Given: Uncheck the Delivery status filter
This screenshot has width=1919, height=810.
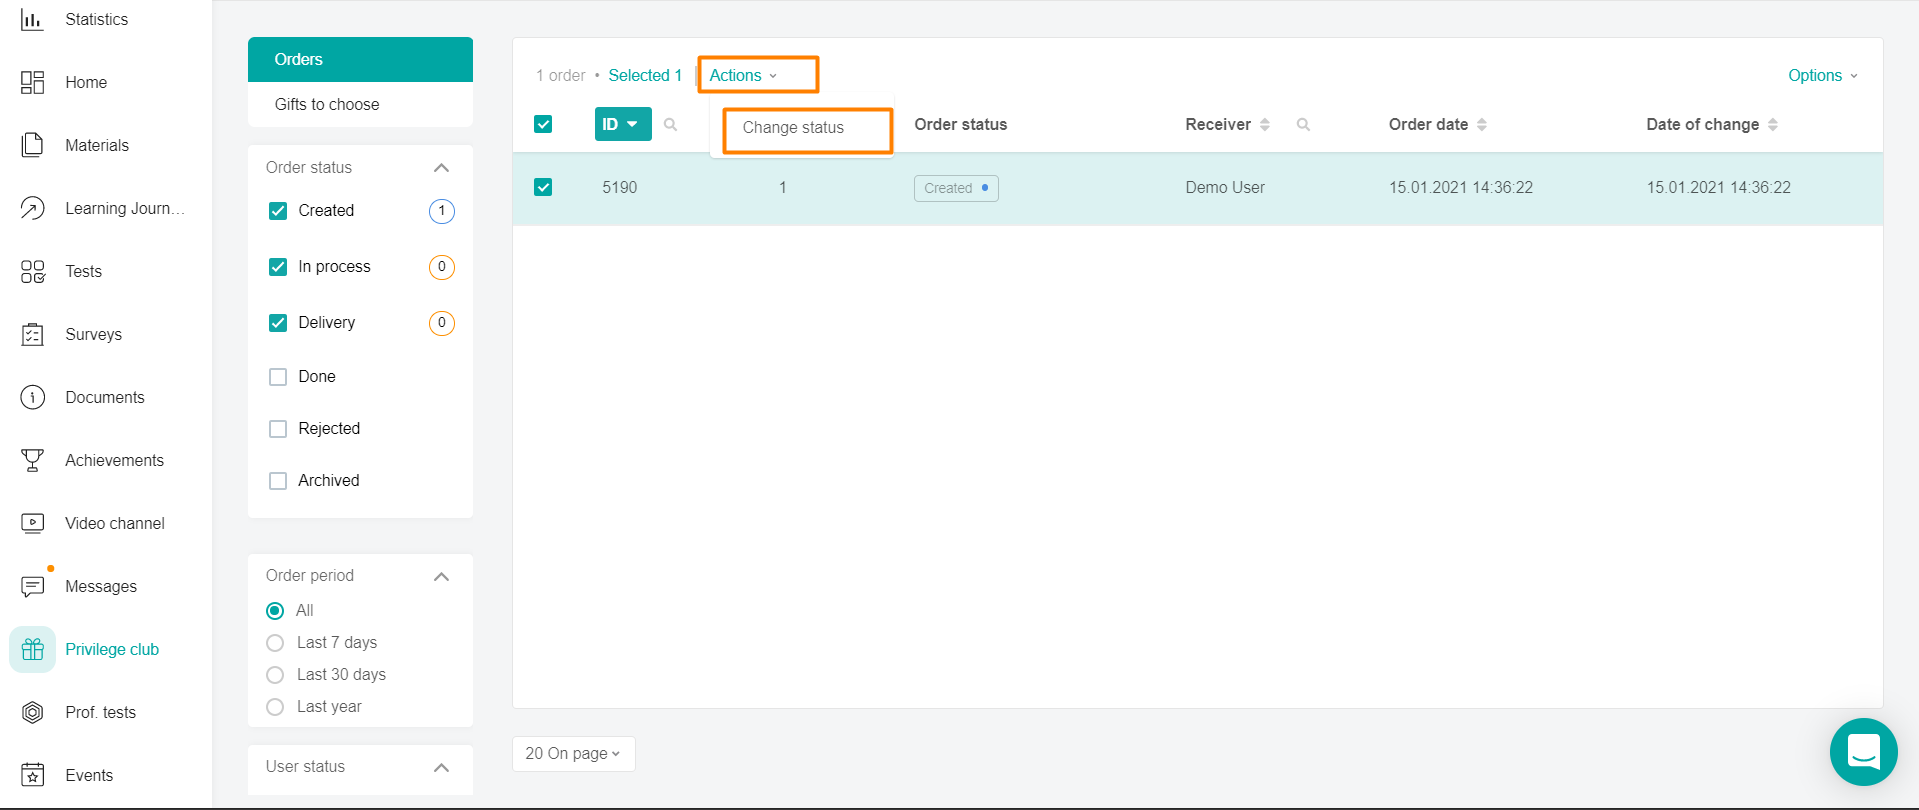Looking at the screenshot, I should point(278,323).
